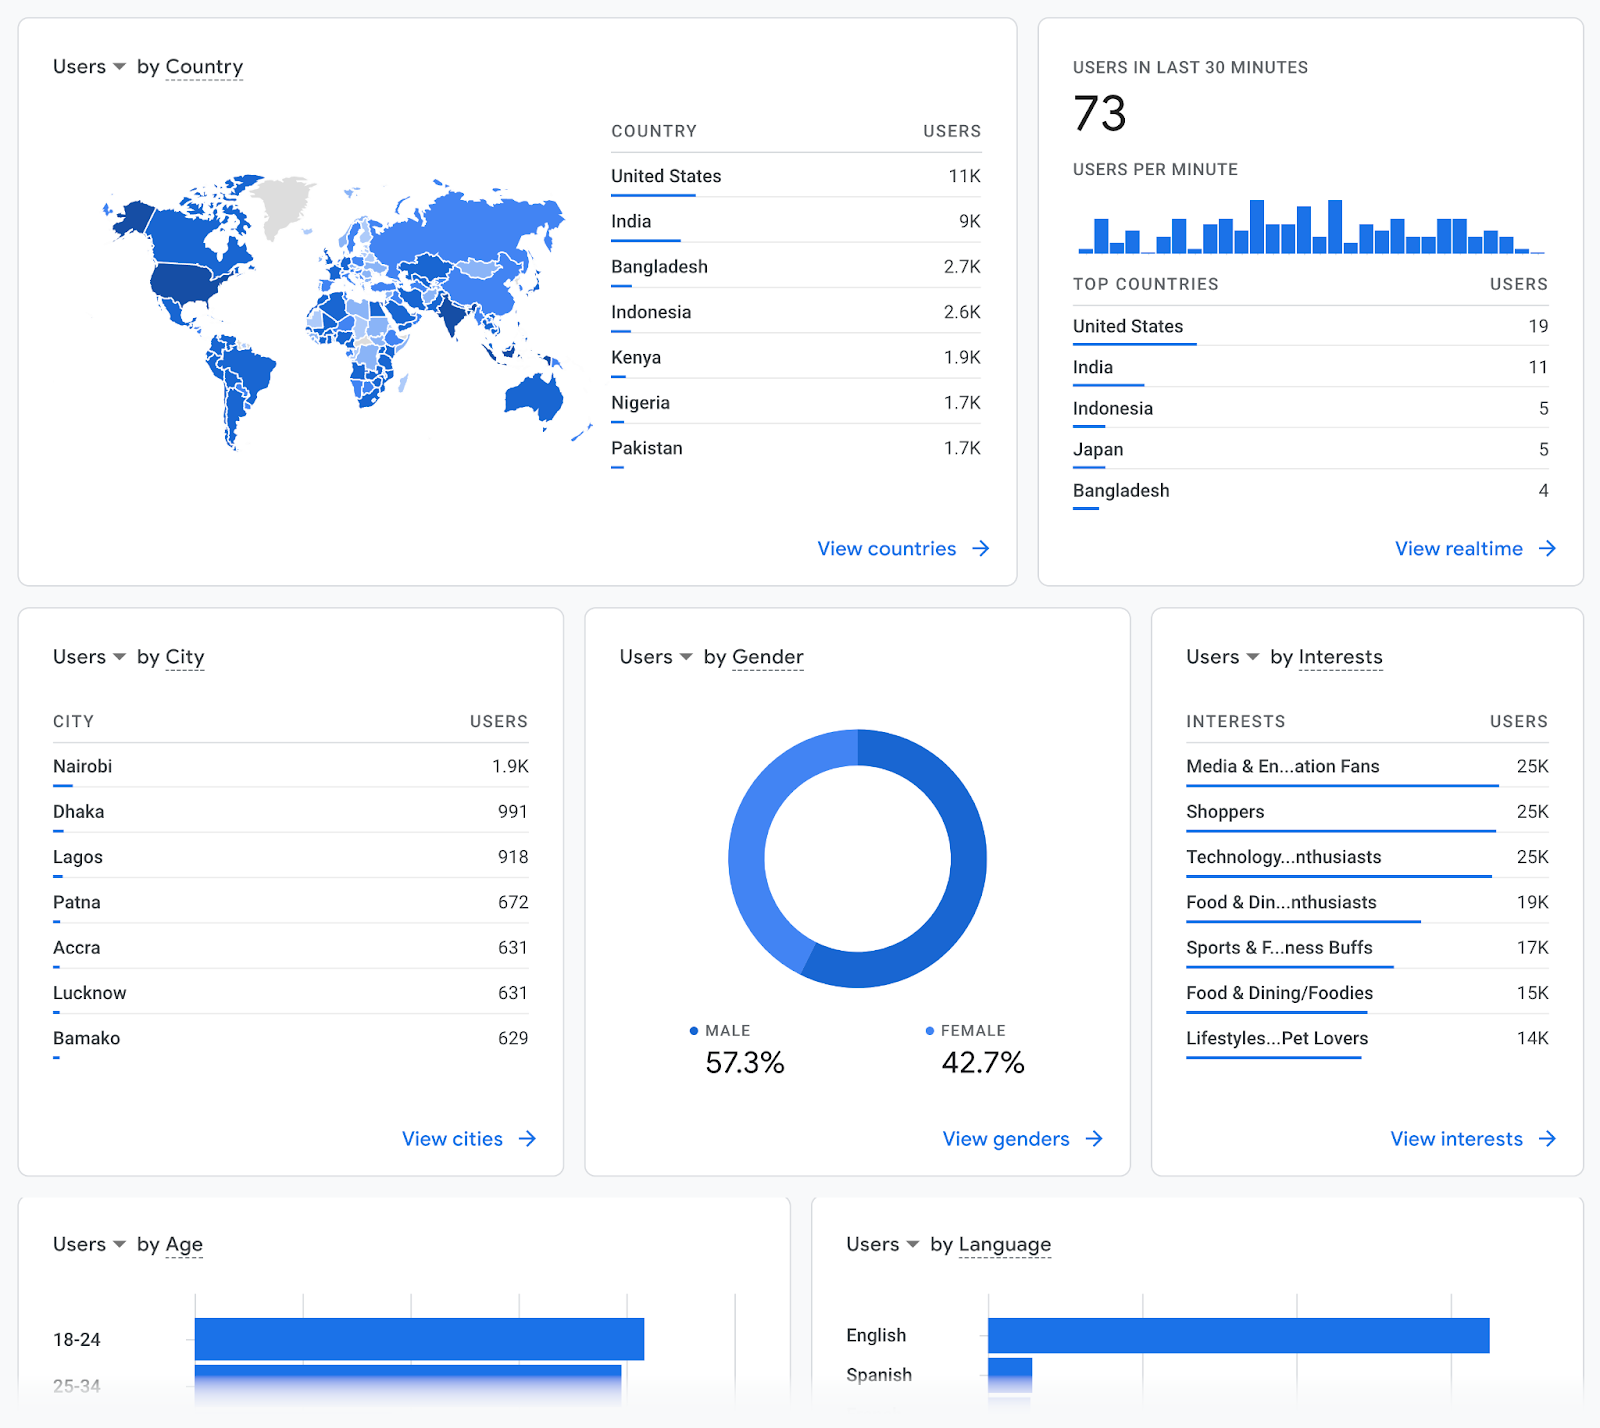Click the View realtime link
1600x1428 pixels.
[1458, 548]
